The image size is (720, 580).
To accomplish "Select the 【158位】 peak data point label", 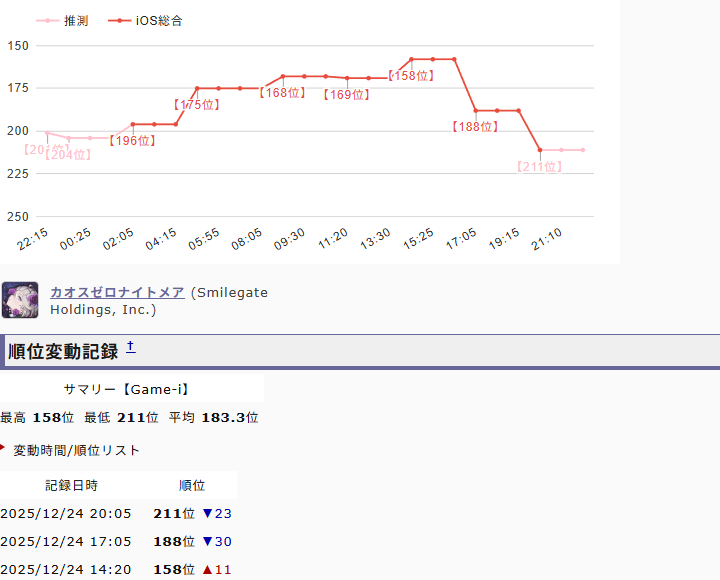I will [x=411, y=76].
